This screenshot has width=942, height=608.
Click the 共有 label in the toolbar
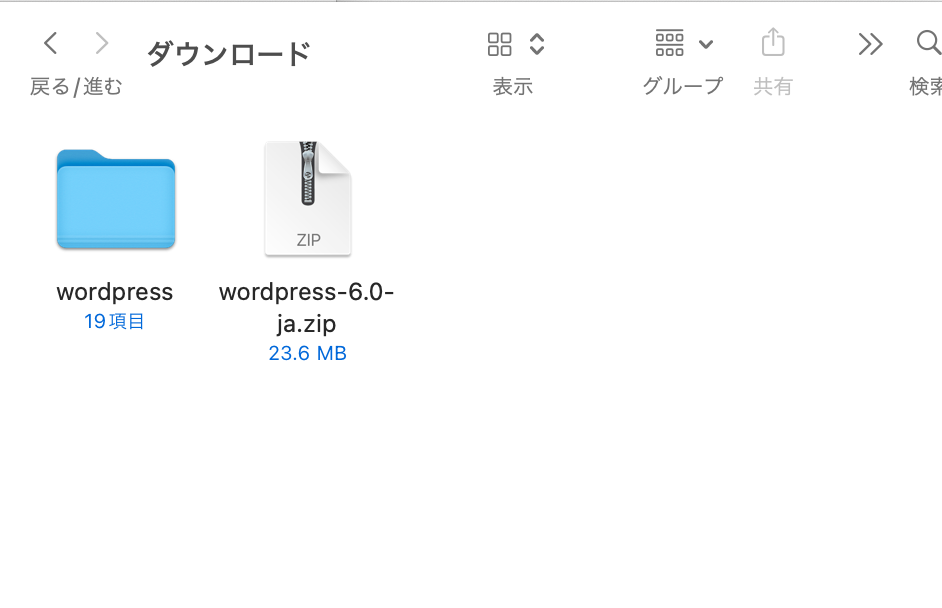click(773, 87)
